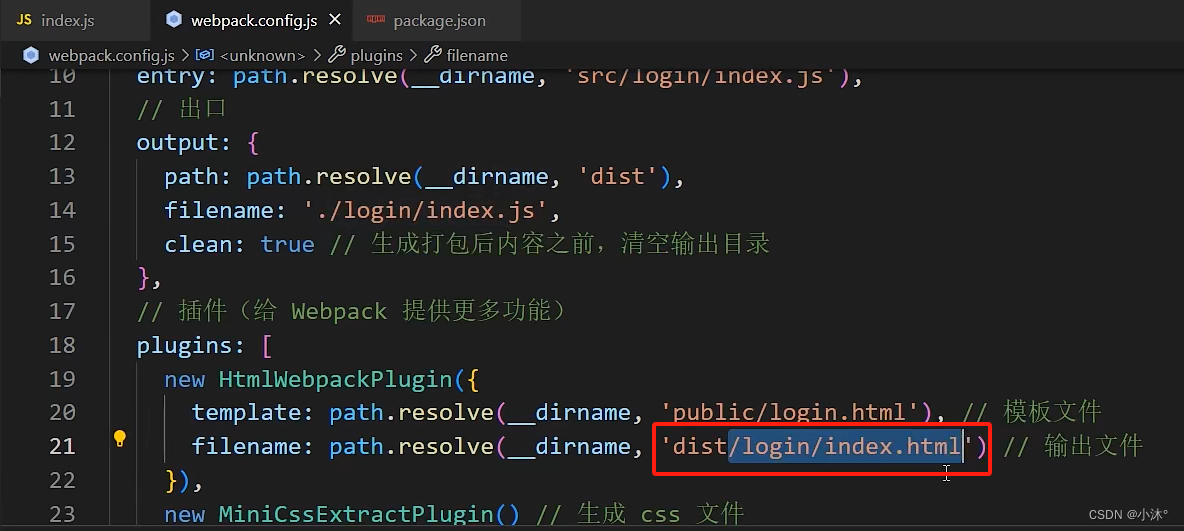Click line number 12 in the gutter
This screenshot has height=531, width=1184.
click(x=63, y=143)
